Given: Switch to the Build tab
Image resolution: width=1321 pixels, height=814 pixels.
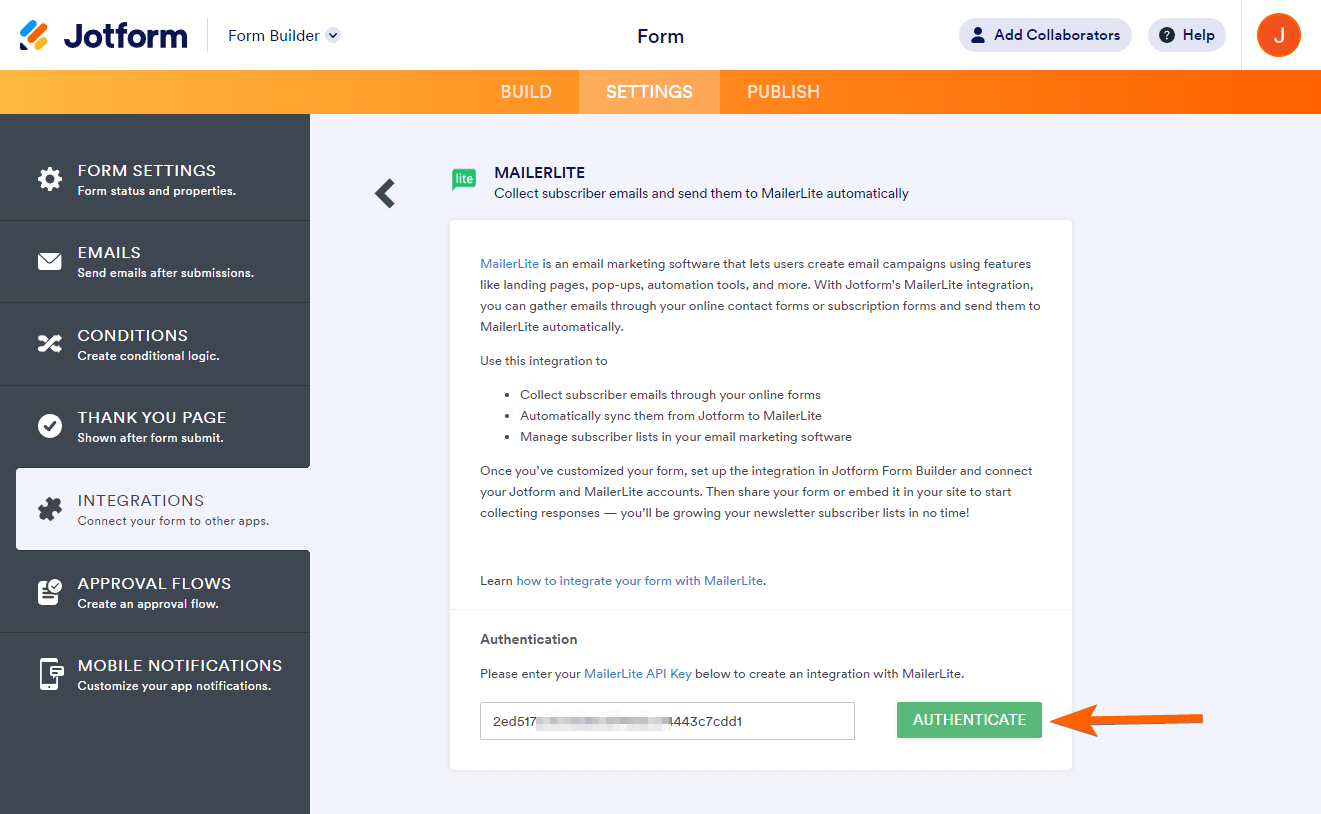Looking at the screenshot, I should coord(526,92).
